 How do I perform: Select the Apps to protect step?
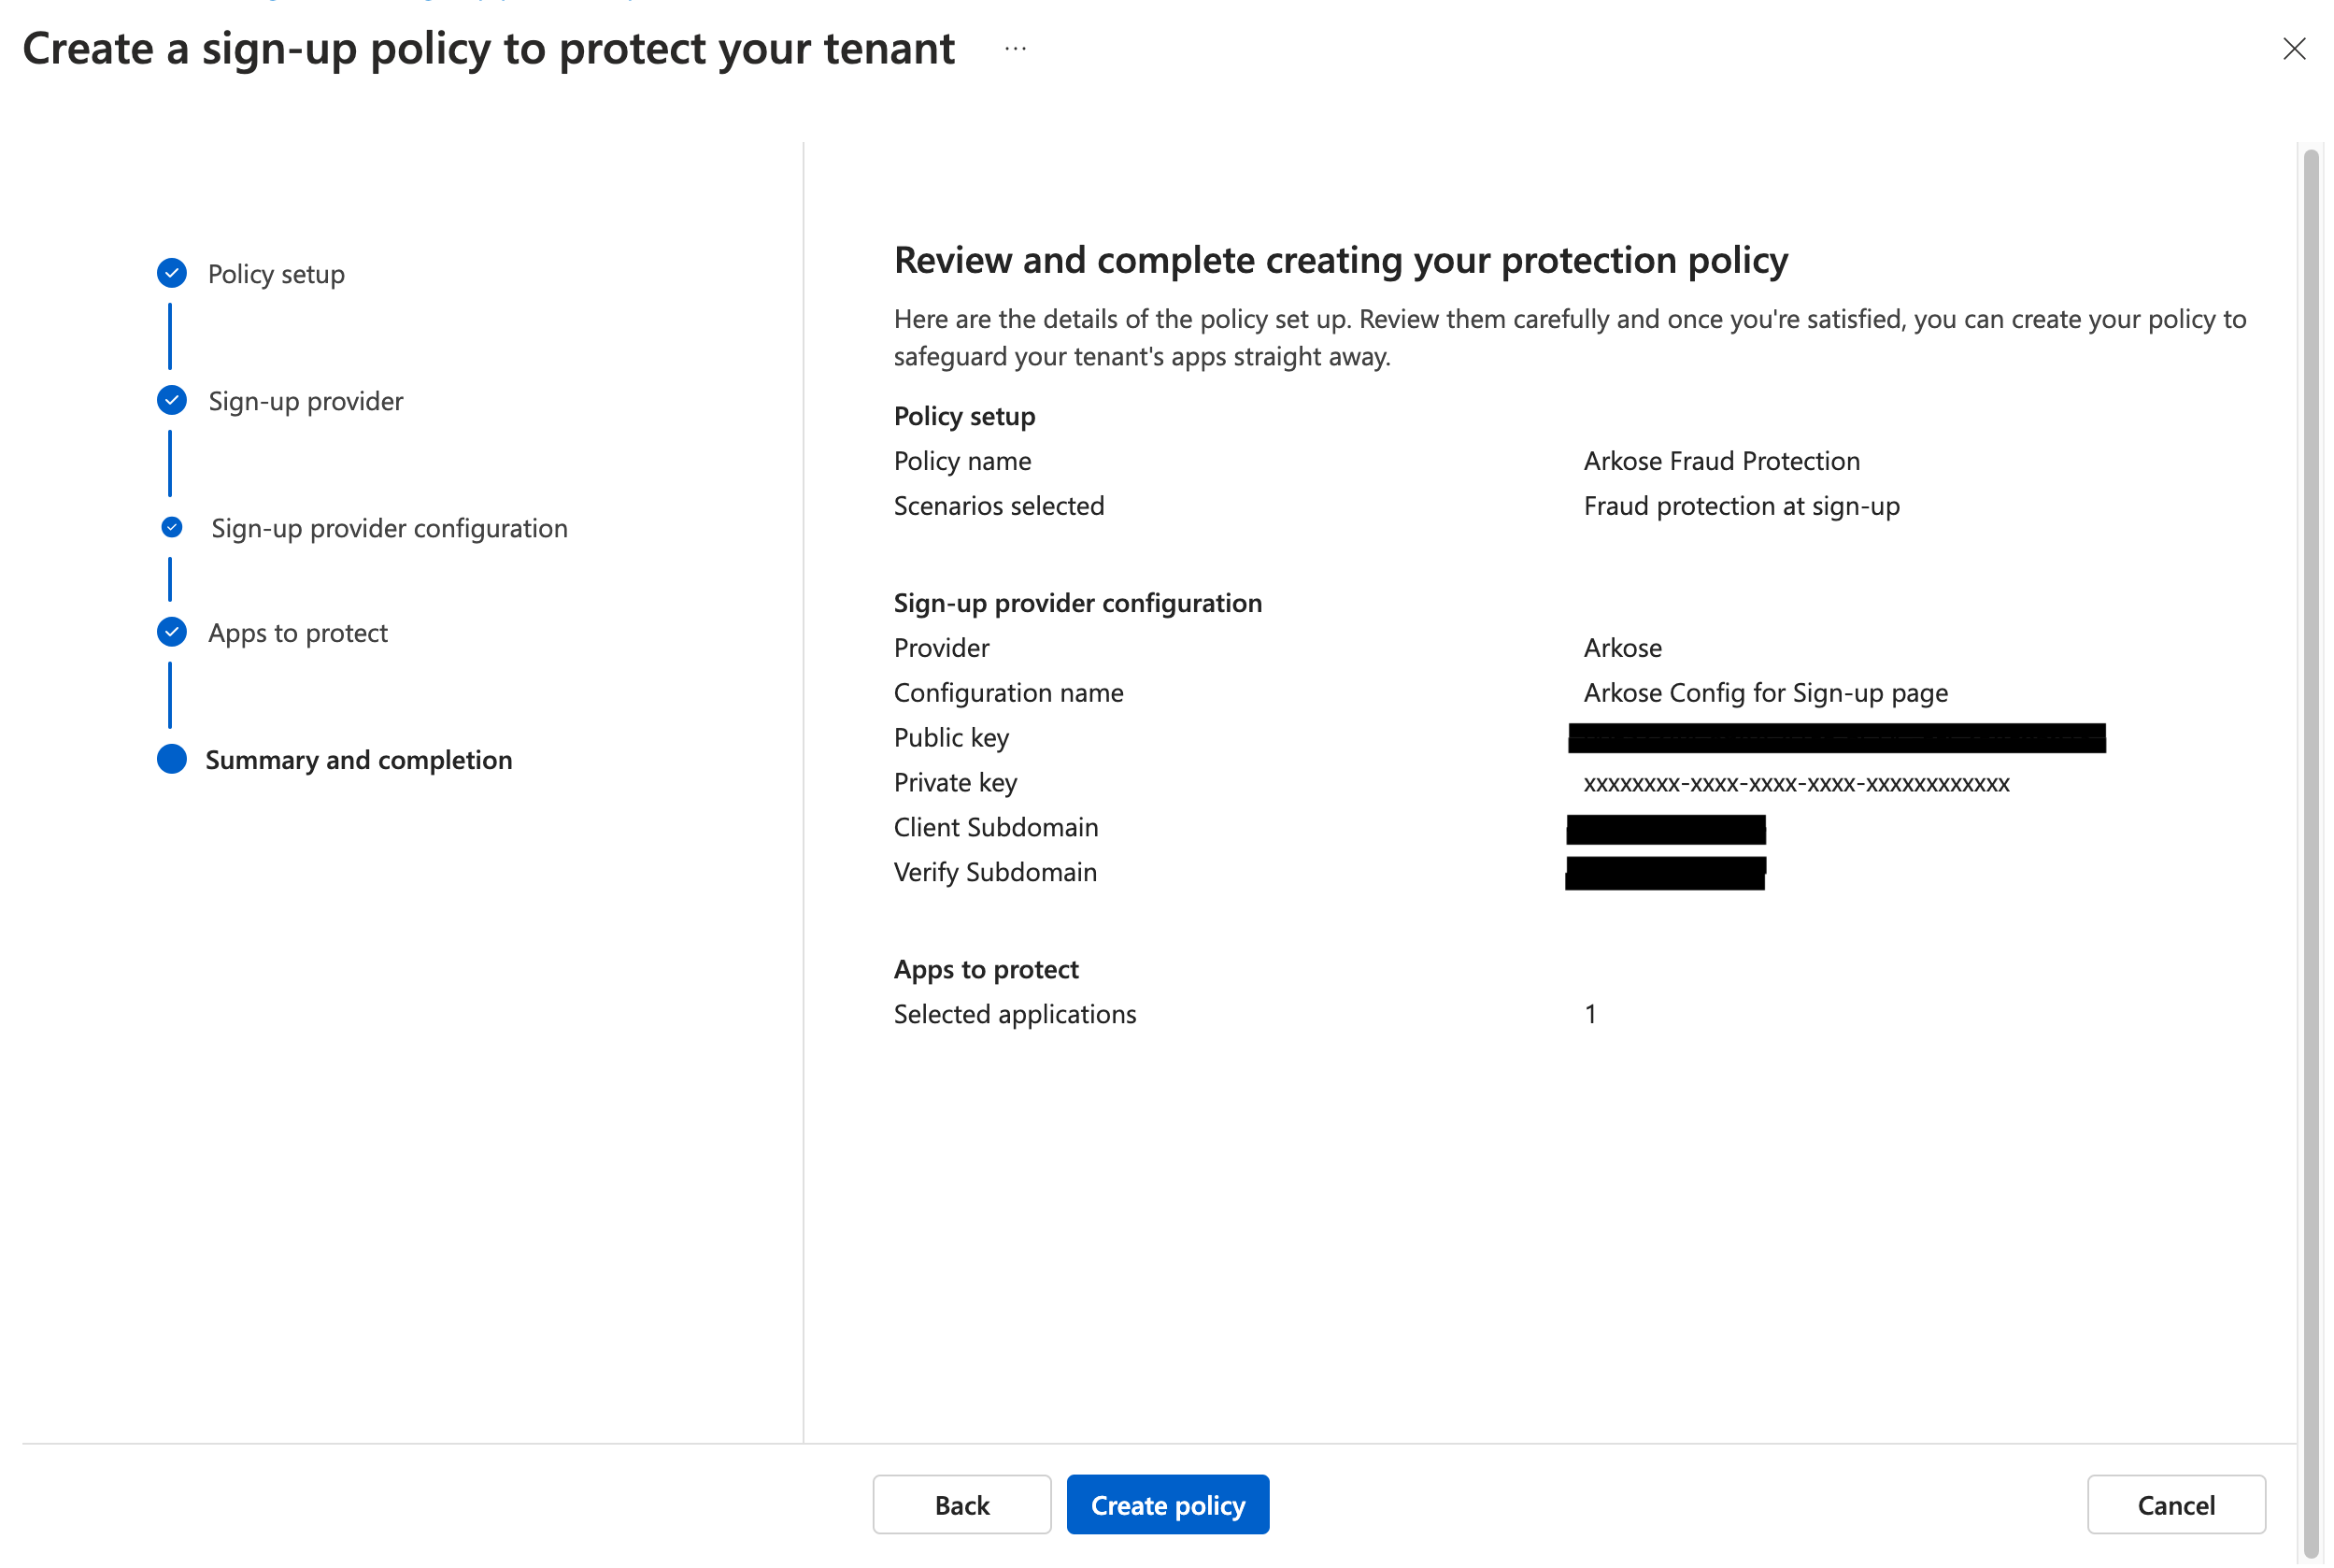[x=297, y=633]
